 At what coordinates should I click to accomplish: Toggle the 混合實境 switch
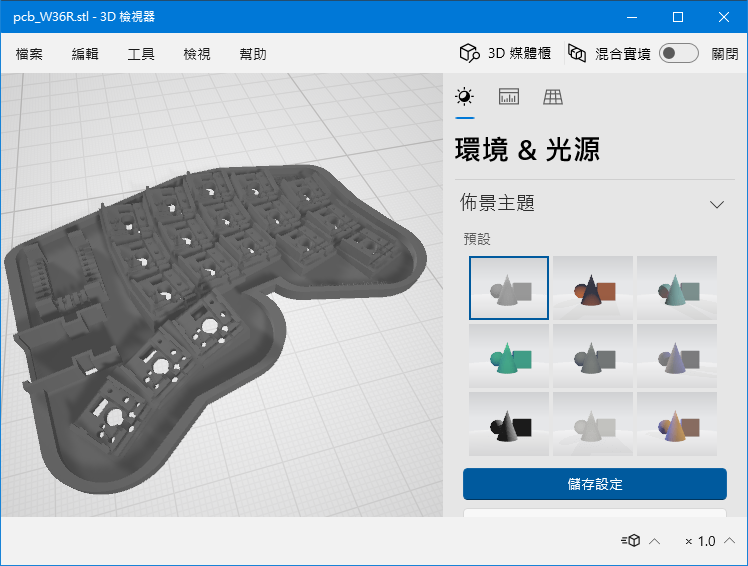tap(678, 53)
